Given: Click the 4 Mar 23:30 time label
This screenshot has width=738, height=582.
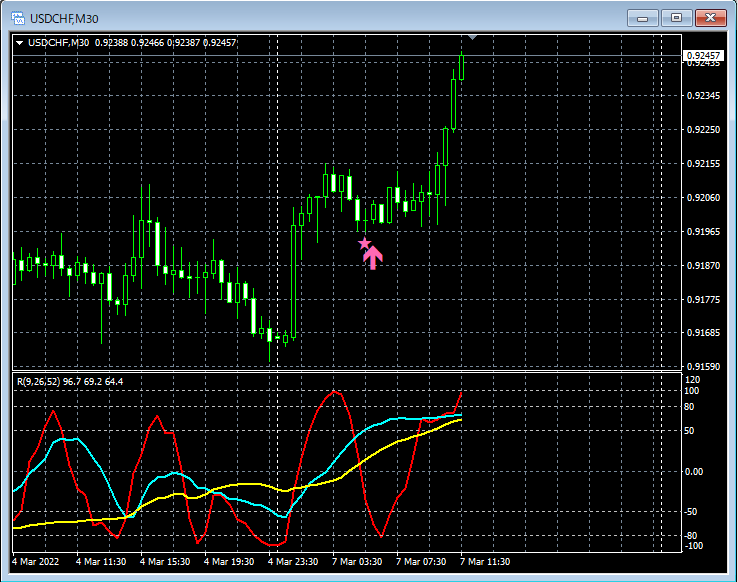Looking at the screenshot, I should (x=293, y=562).
